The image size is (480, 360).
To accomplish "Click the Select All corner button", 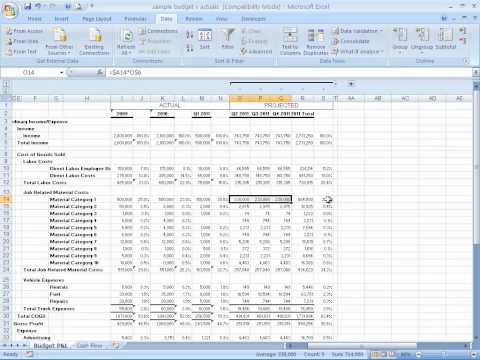I will point(6,98).
